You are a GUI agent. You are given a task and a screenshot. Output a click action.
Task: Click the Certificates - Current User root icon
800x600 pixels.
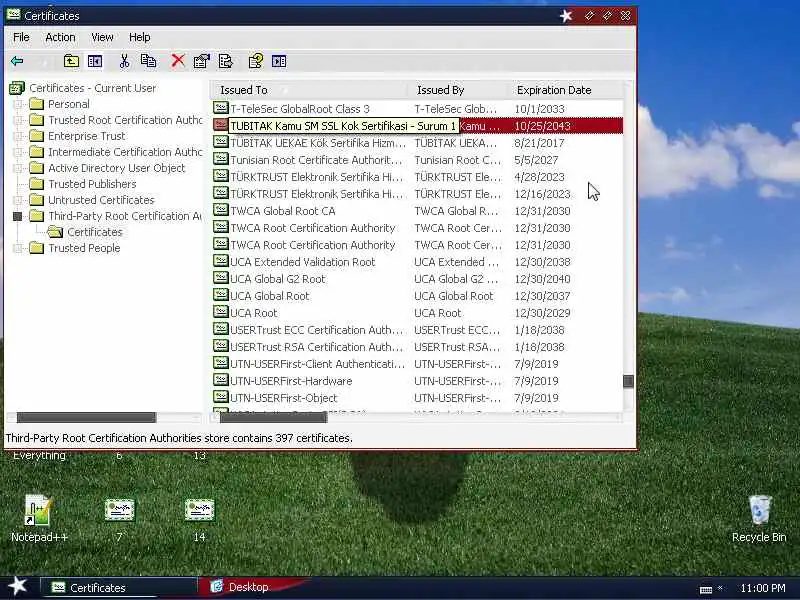pos(17,88)
